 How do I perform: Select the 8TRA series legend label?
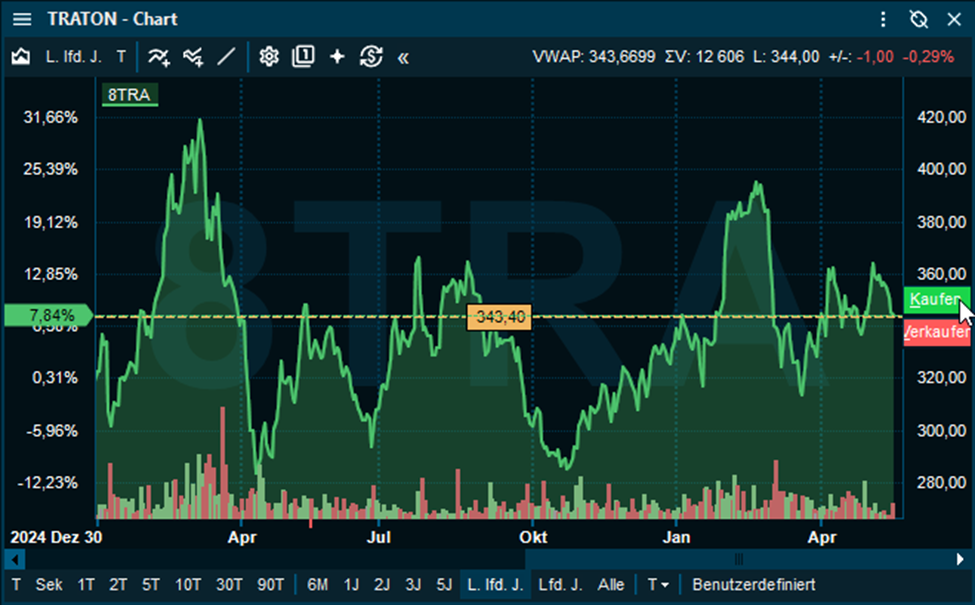[129, 95]
